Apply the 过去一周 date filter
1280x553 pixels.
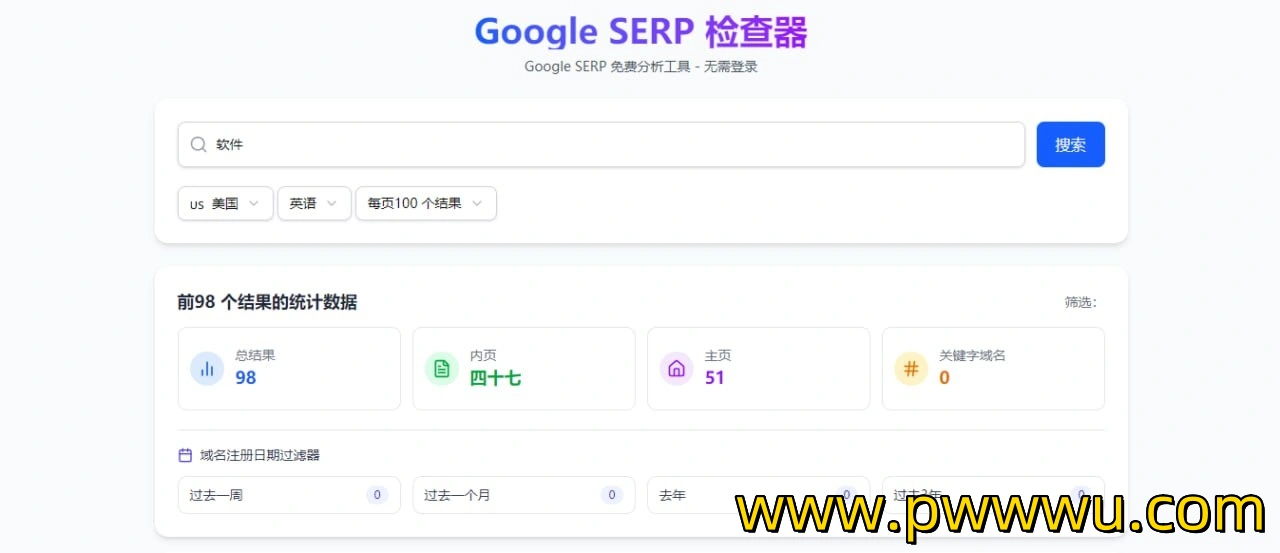[289, 495]
